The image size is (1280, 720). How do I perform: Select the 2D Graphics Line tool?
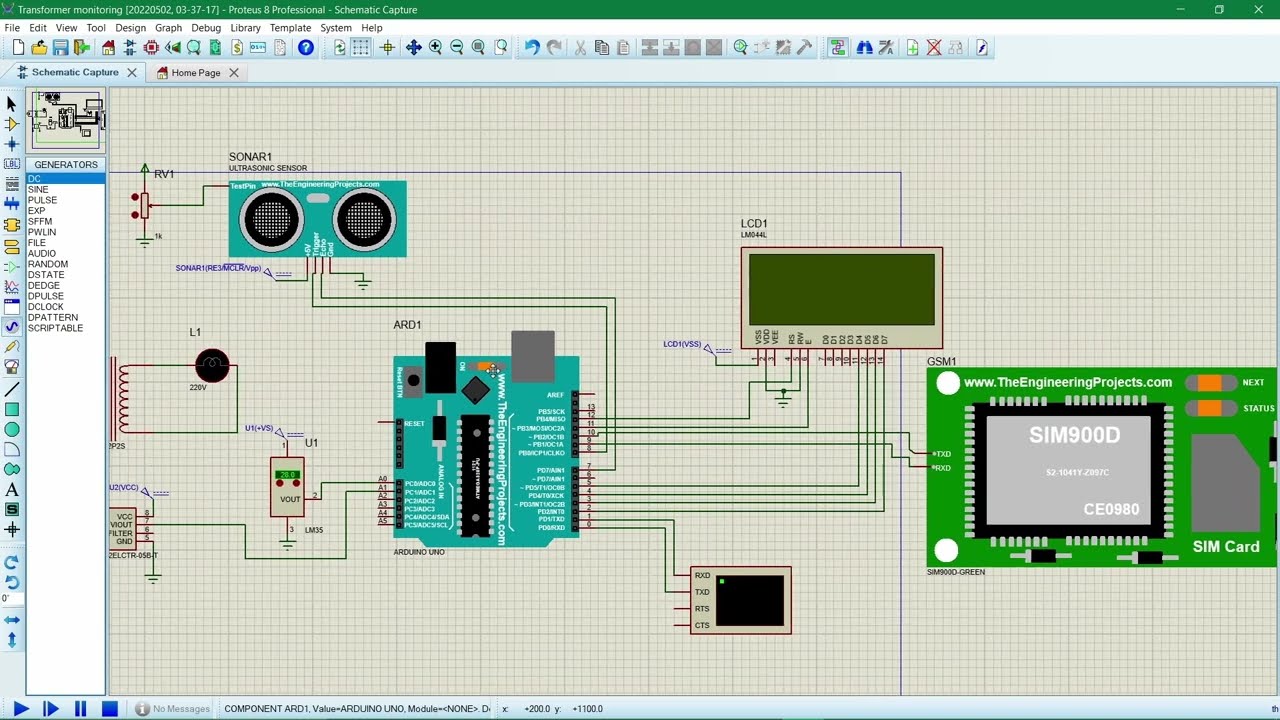click(x=12, y=389)
